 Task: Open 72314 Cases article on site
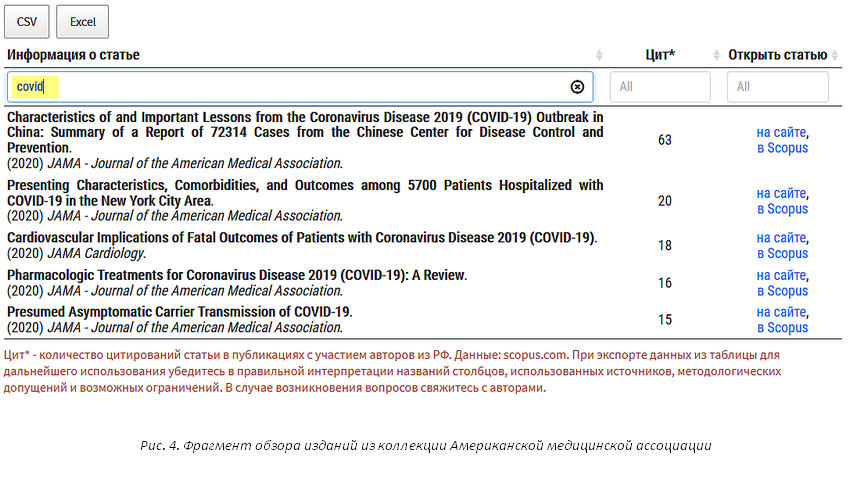(781, 132)
